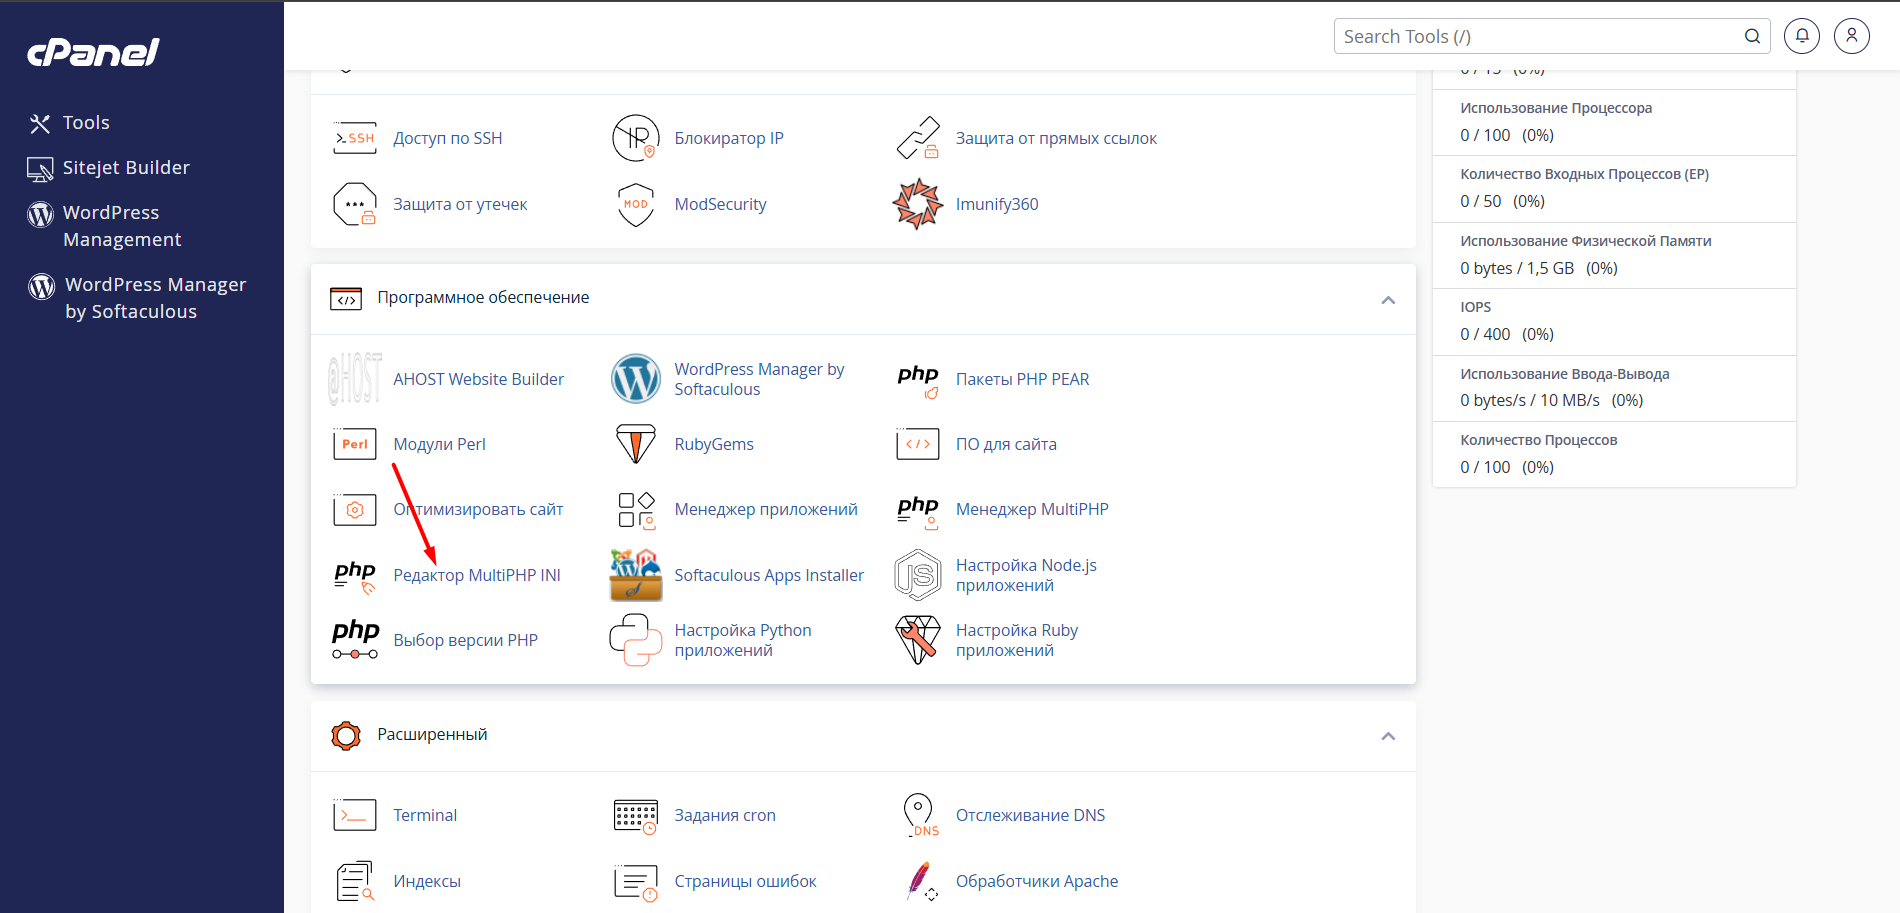This screenshot has height=913, width=1900.
Task: Open the Python app setup icon
Action: click(x=636, y=640)
